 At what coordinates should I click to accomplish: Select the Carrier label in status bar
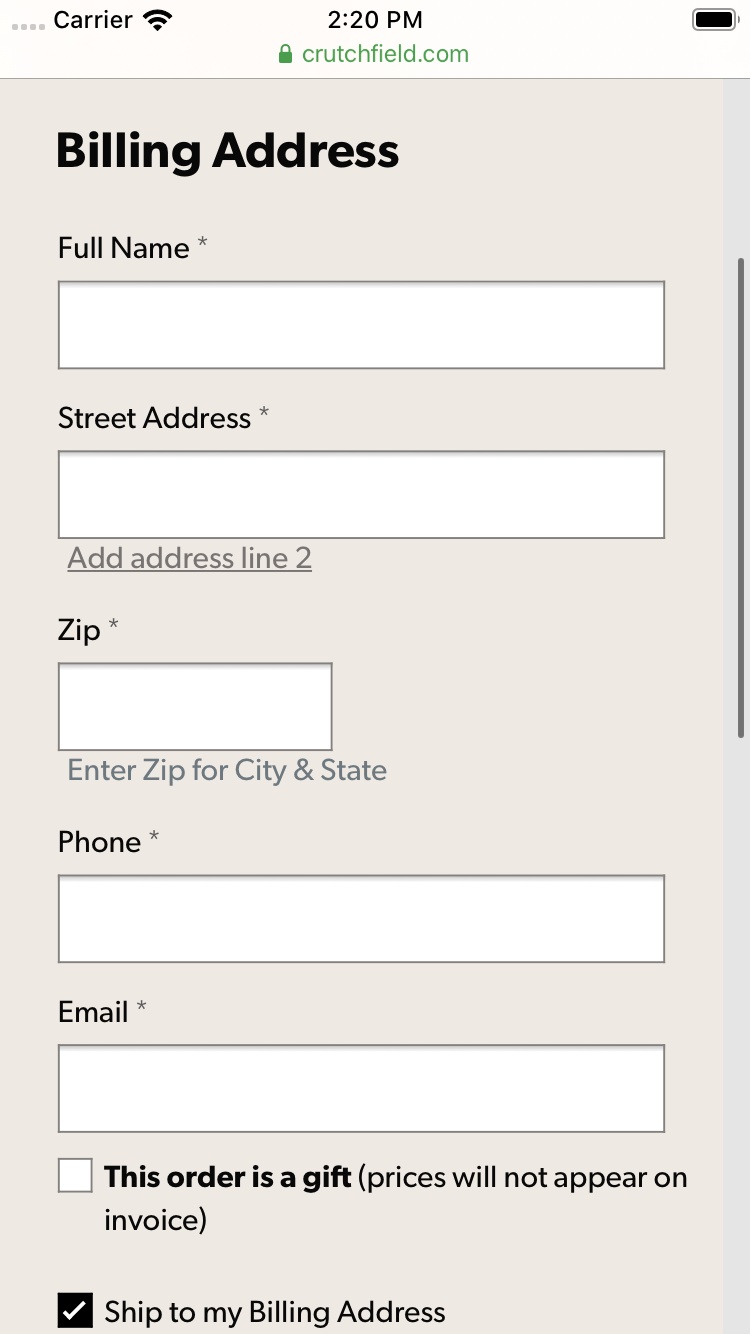[x=91, y=19]
